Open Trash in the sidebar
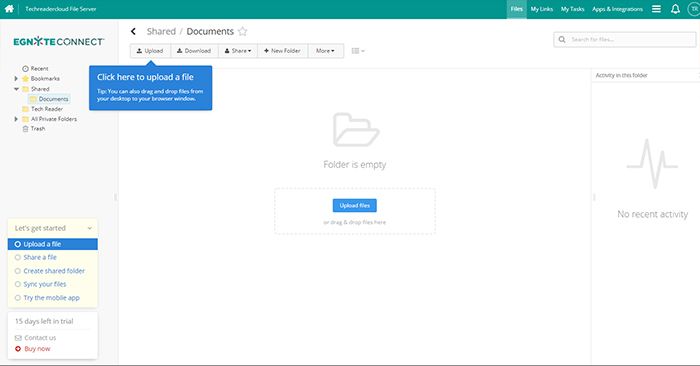The image size is (700, 366). (x=38, y=129)
